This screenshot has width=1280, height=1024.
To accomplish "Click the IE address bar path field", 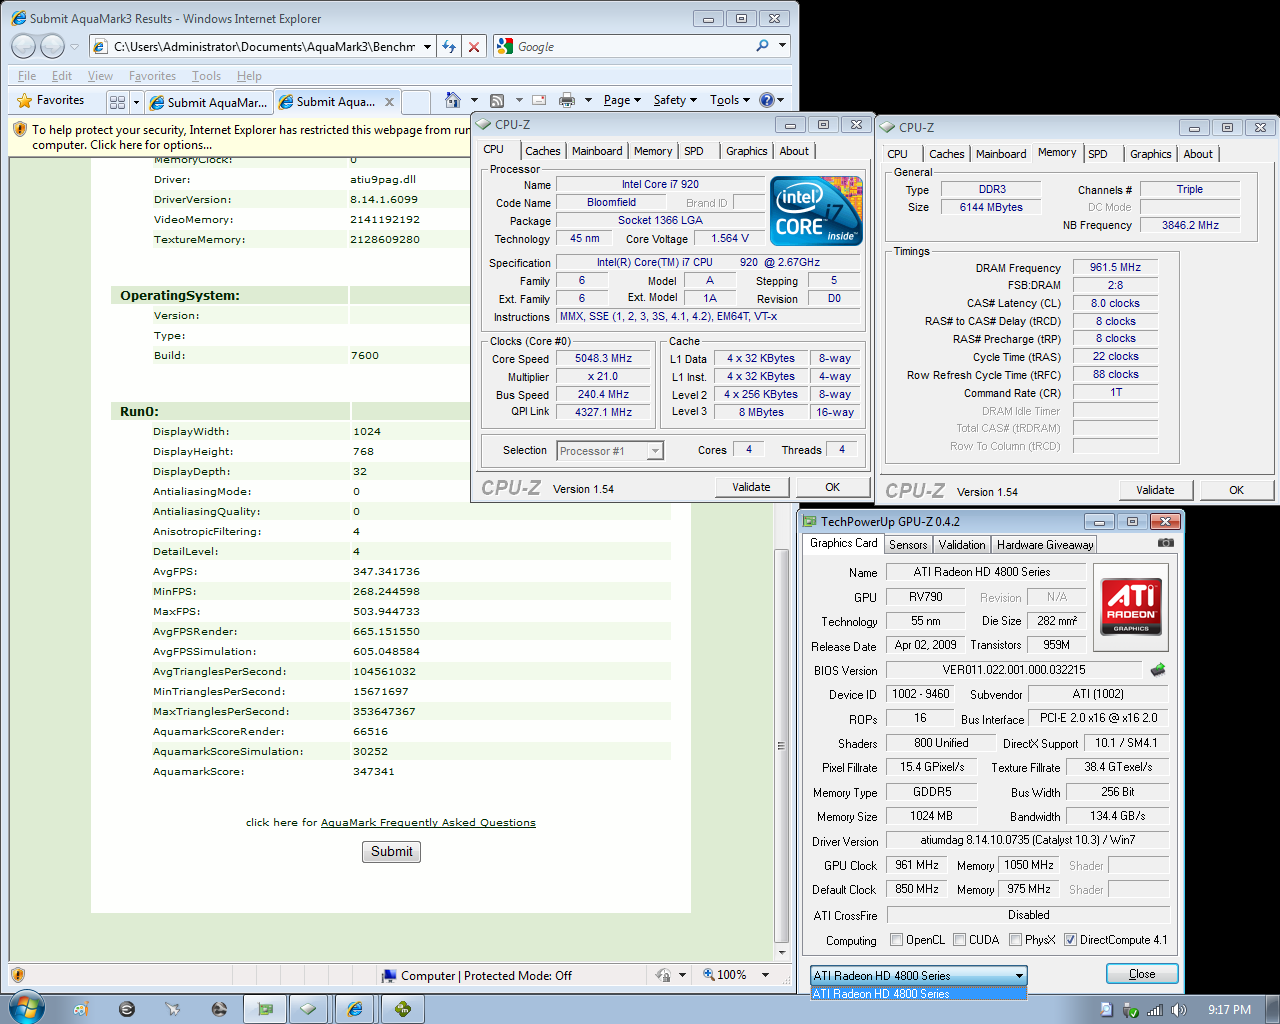I will click(265, 46).
